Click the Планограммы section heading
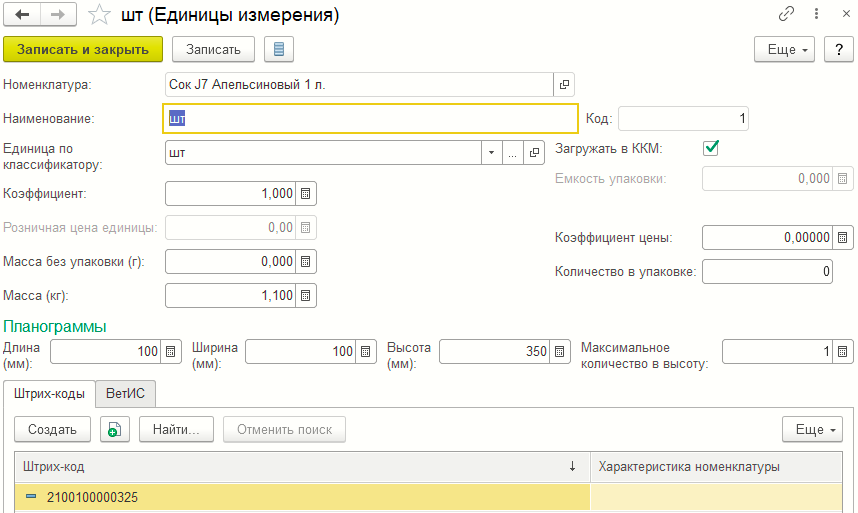This screenshot has height=513, width=858. tap(55, 327)
